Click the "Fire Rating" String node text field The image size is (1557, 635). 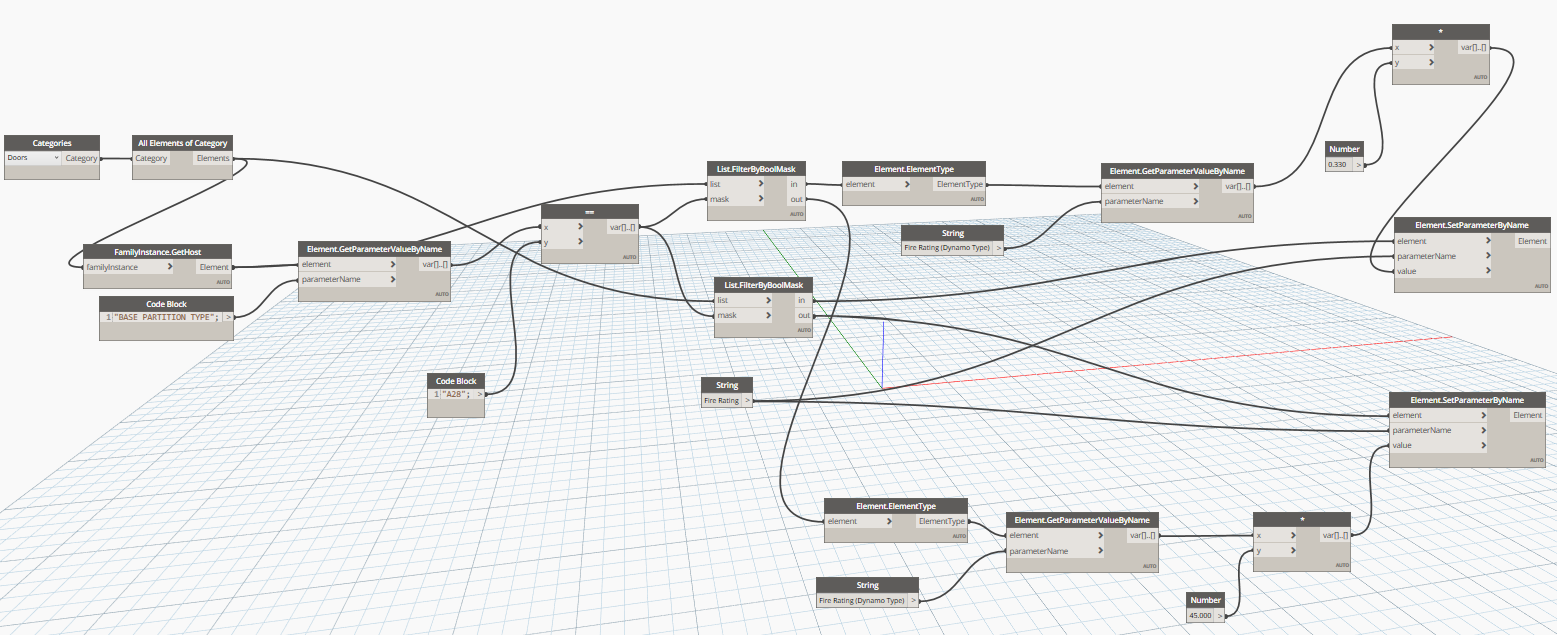(721, 400)
